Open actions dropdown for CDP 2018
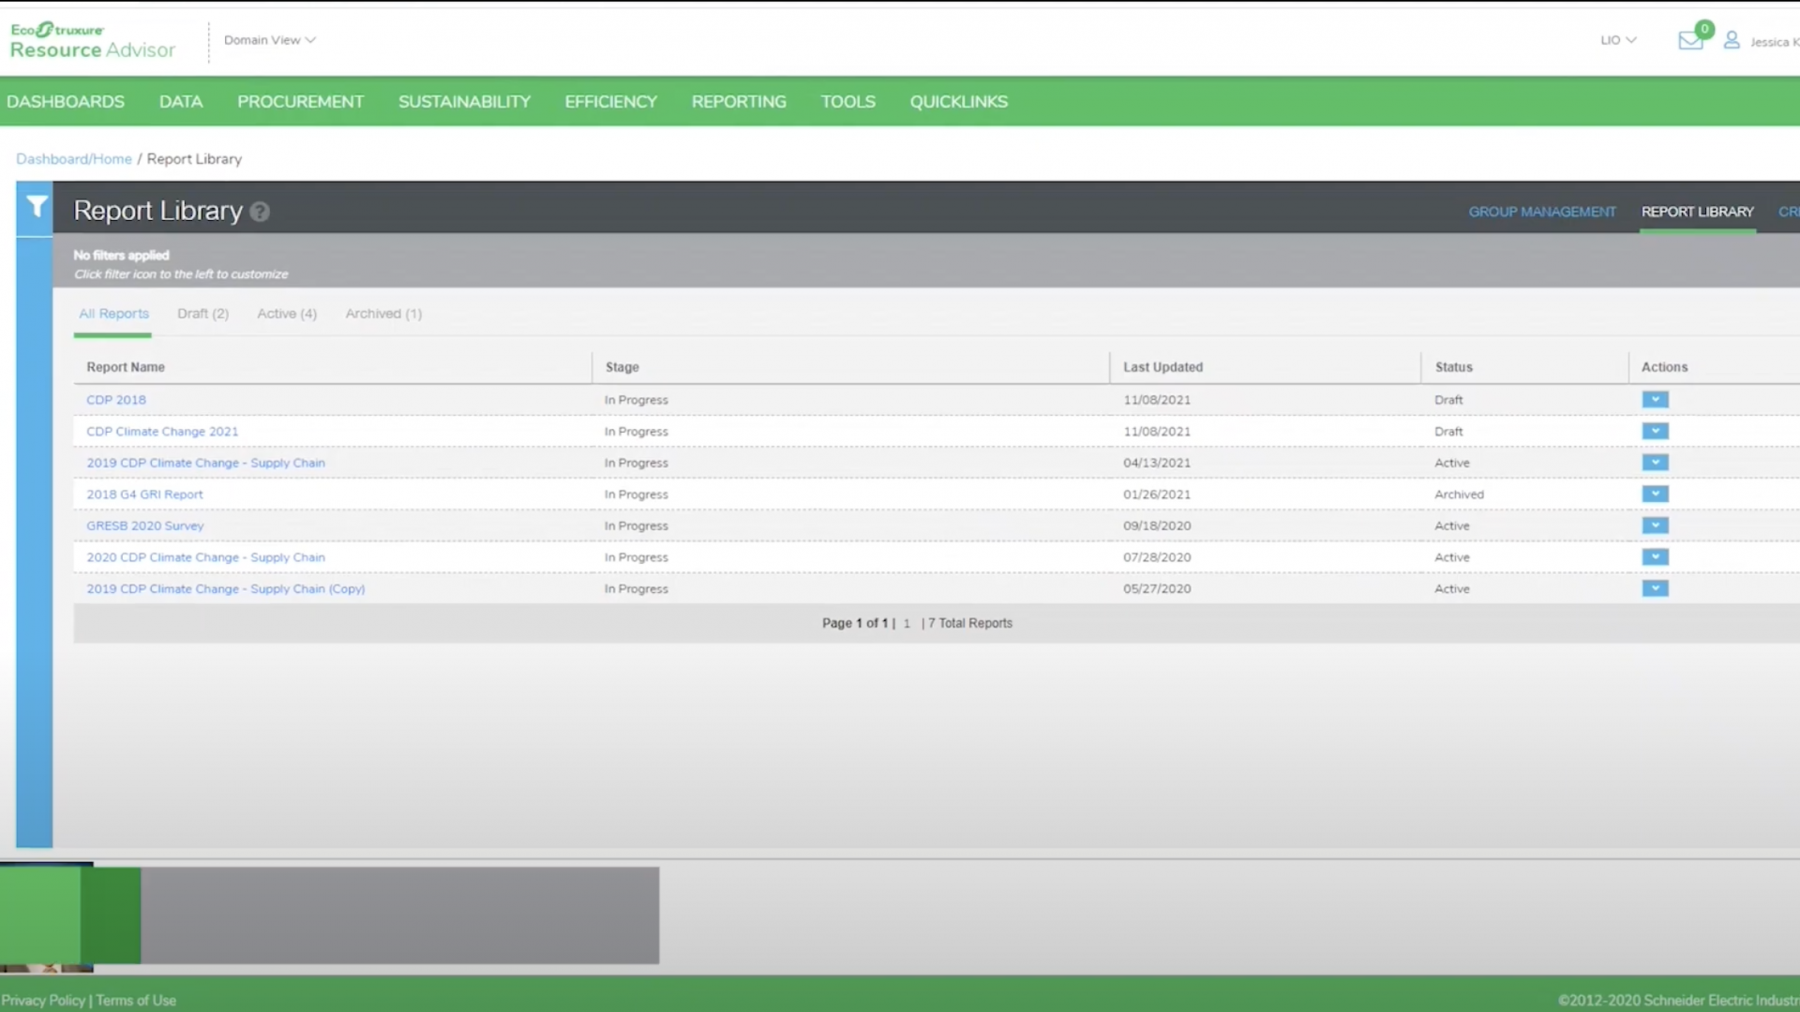1800x1012 pixels. [x=1655, y=400]
